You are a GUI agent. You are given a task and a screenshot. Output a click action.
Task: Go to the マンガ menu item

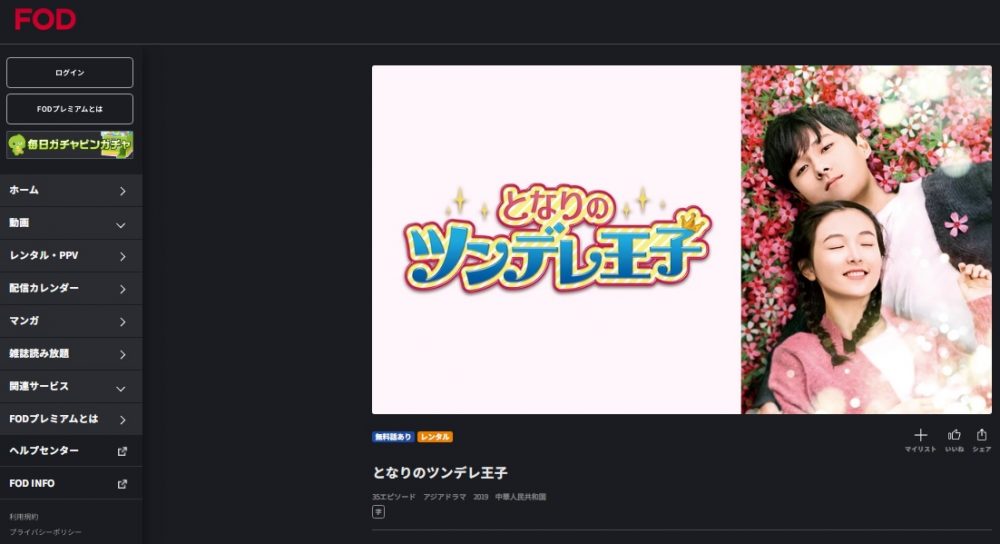click(71, 321)
